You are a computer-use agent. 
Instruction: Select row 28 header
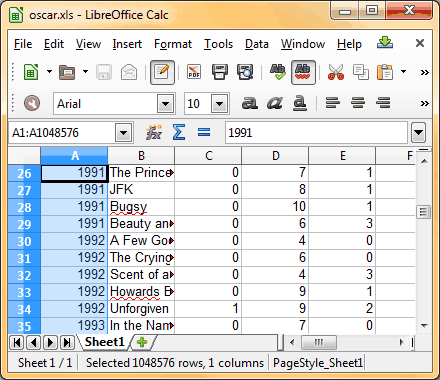click(x=24, y=207)
